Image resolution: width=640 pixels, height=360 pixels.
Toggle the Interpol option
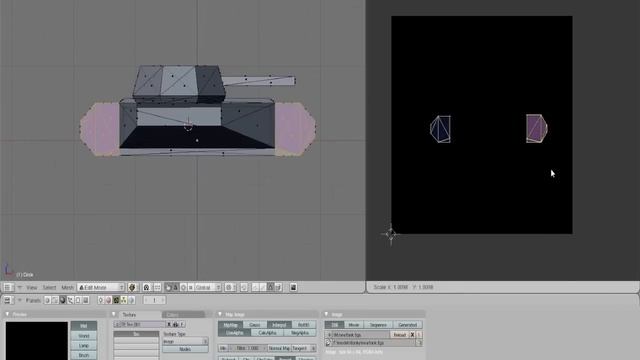click(279, 325)
